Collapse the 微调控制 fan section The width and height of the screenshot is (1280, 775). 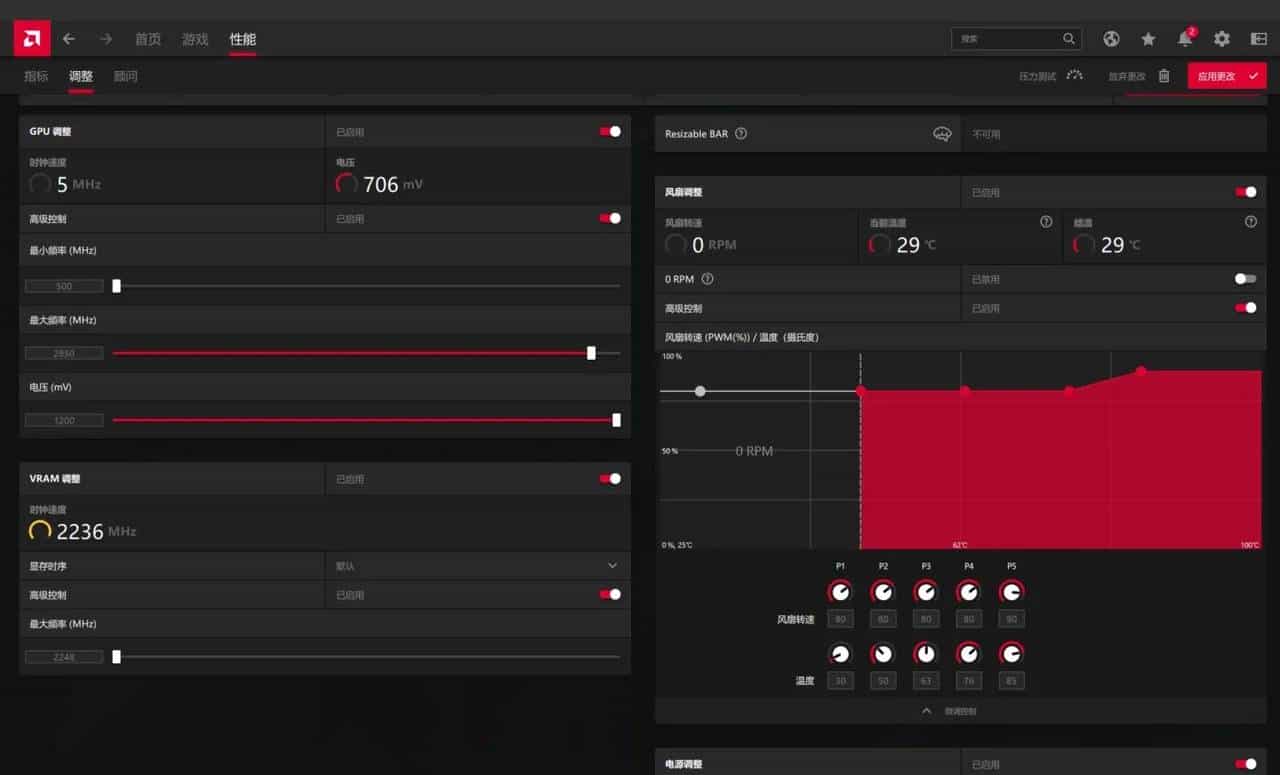pos(925,711)
